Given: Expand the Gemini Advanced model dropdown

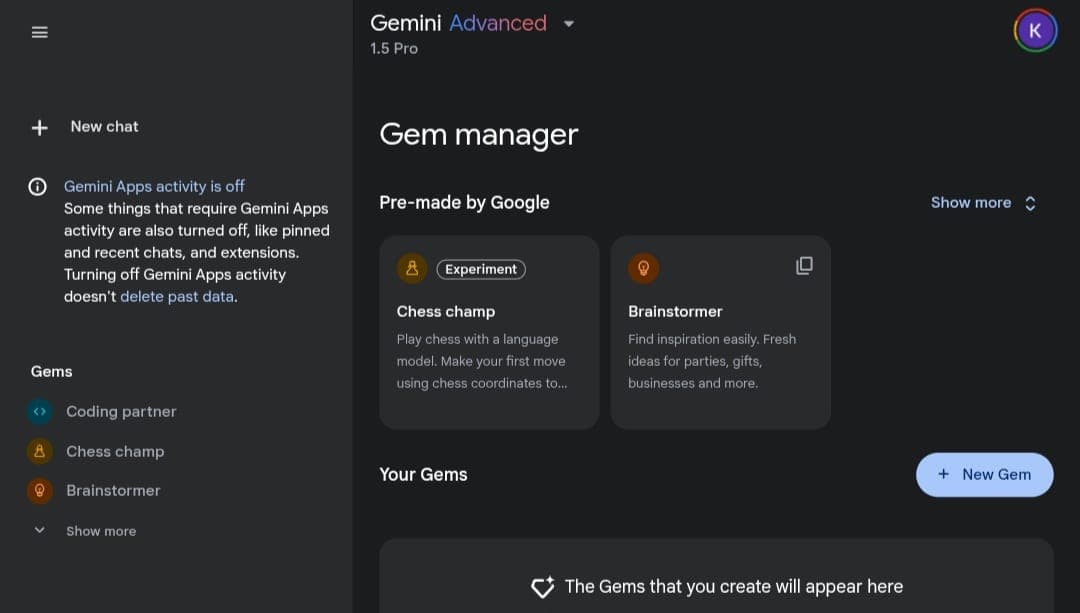Looking at the screenshot, I should click(568, 23).
